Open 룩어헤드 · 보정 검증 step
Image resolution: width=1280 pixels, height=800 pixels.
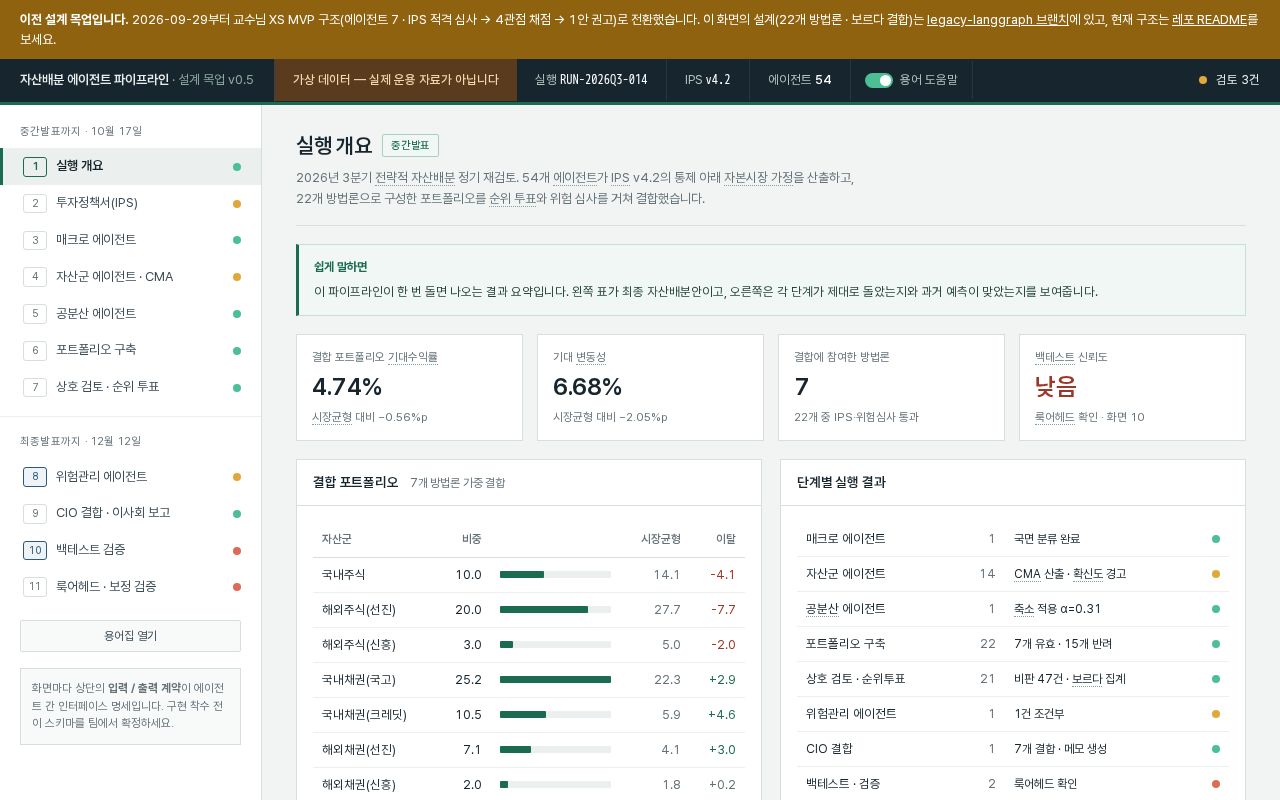pyautogui.click(x=130, y=587)
